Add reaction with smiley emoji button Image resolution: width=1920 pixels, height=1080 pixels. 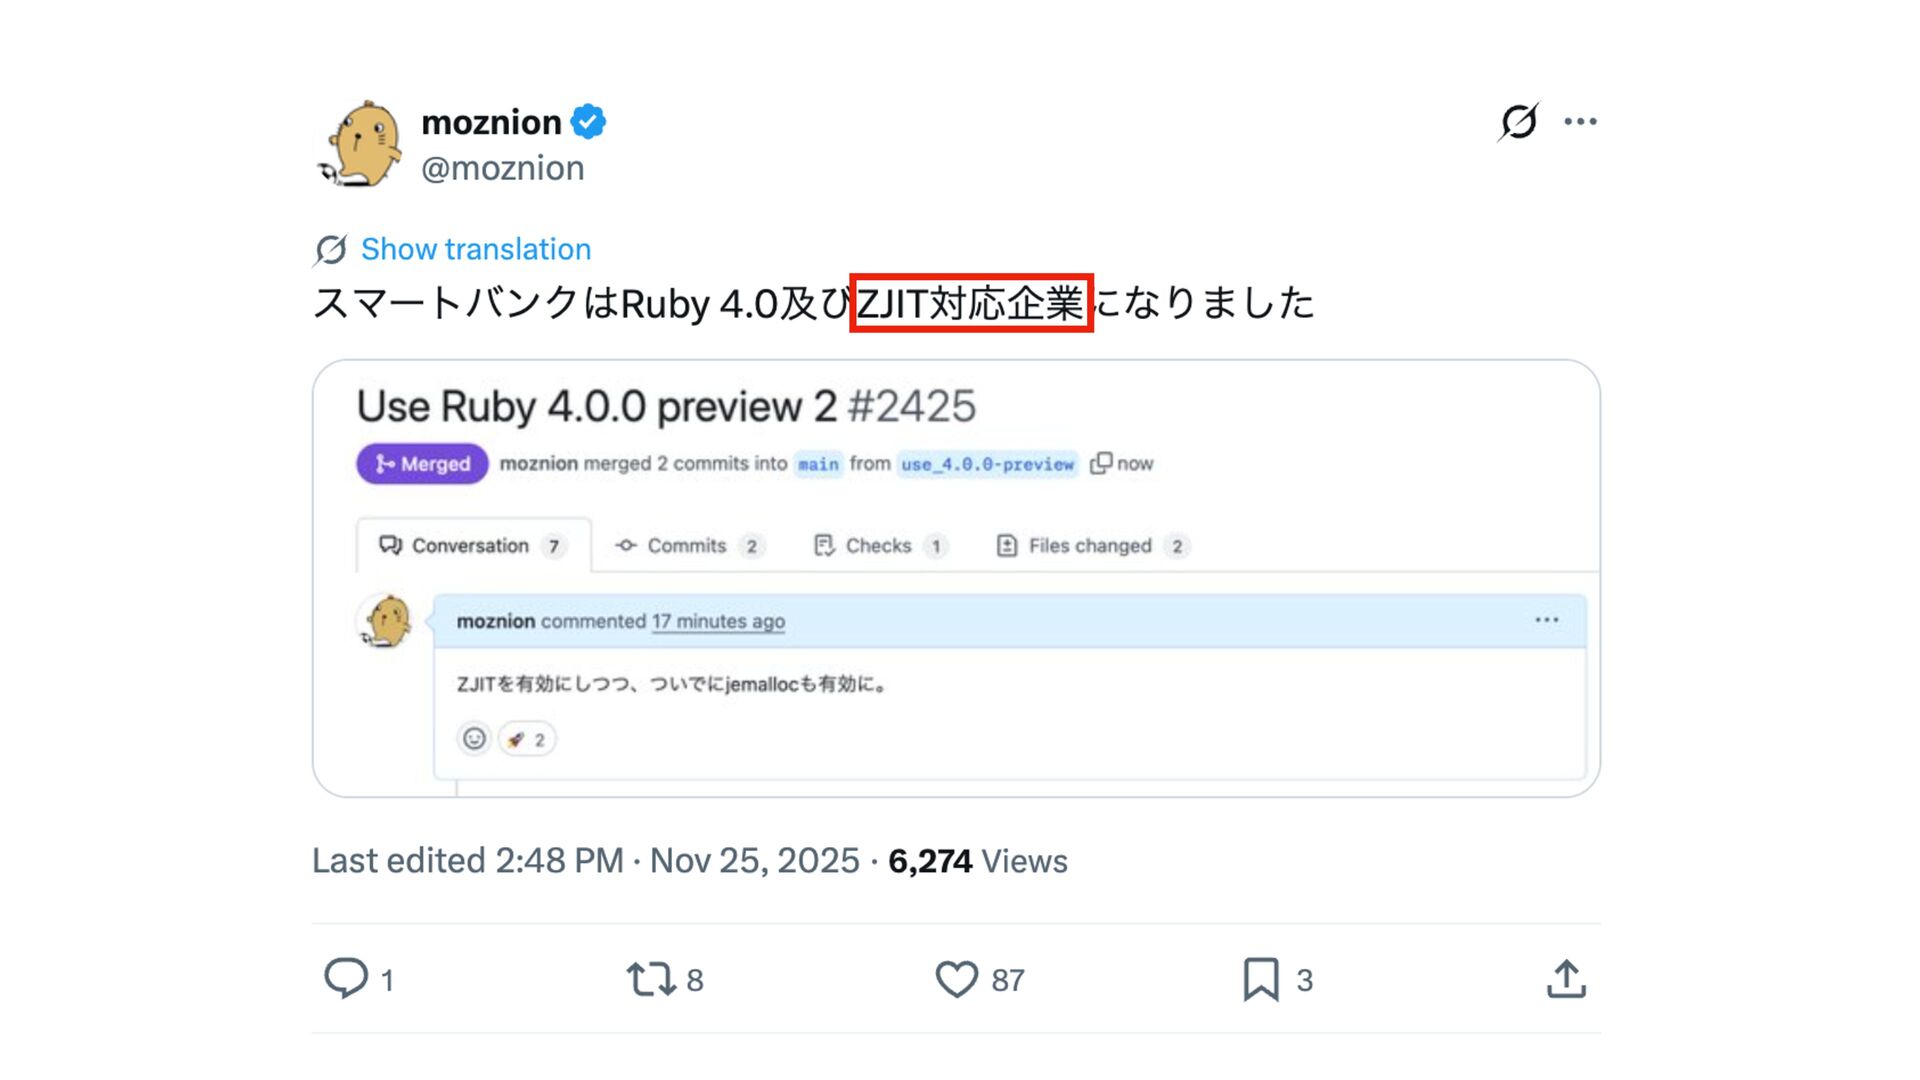coord(474,739)
